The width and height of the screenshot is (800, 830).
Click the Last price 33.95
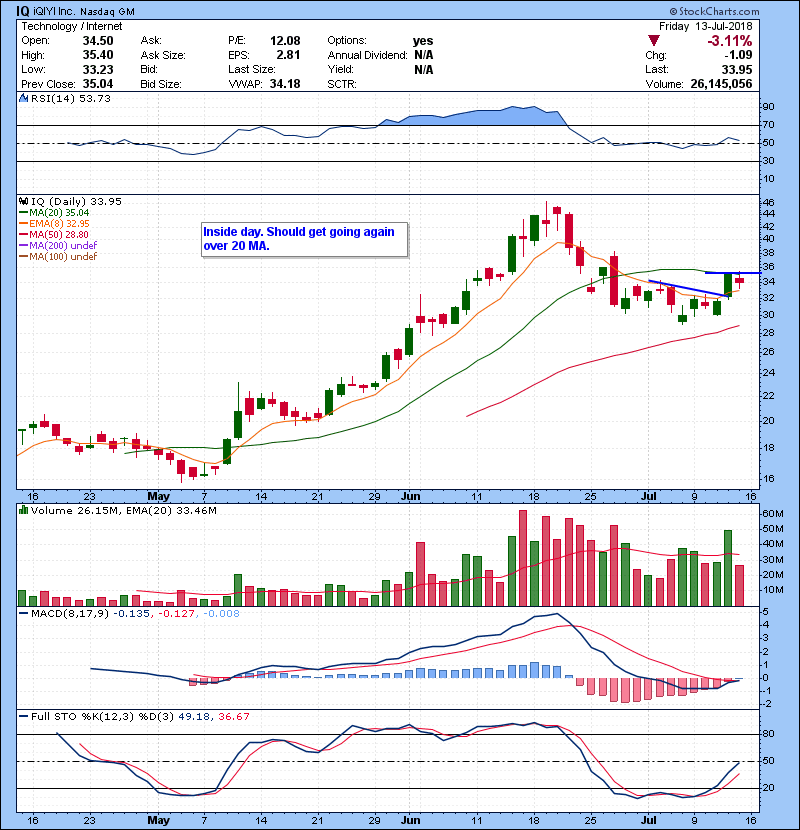coord(736,69)
